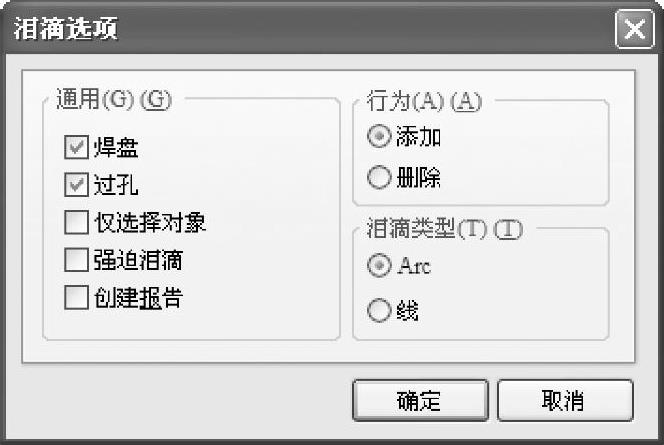Viewport: 664px width, 445px height.
Task: Check the 创建报告 box
Action: click(x=76, y=297)
